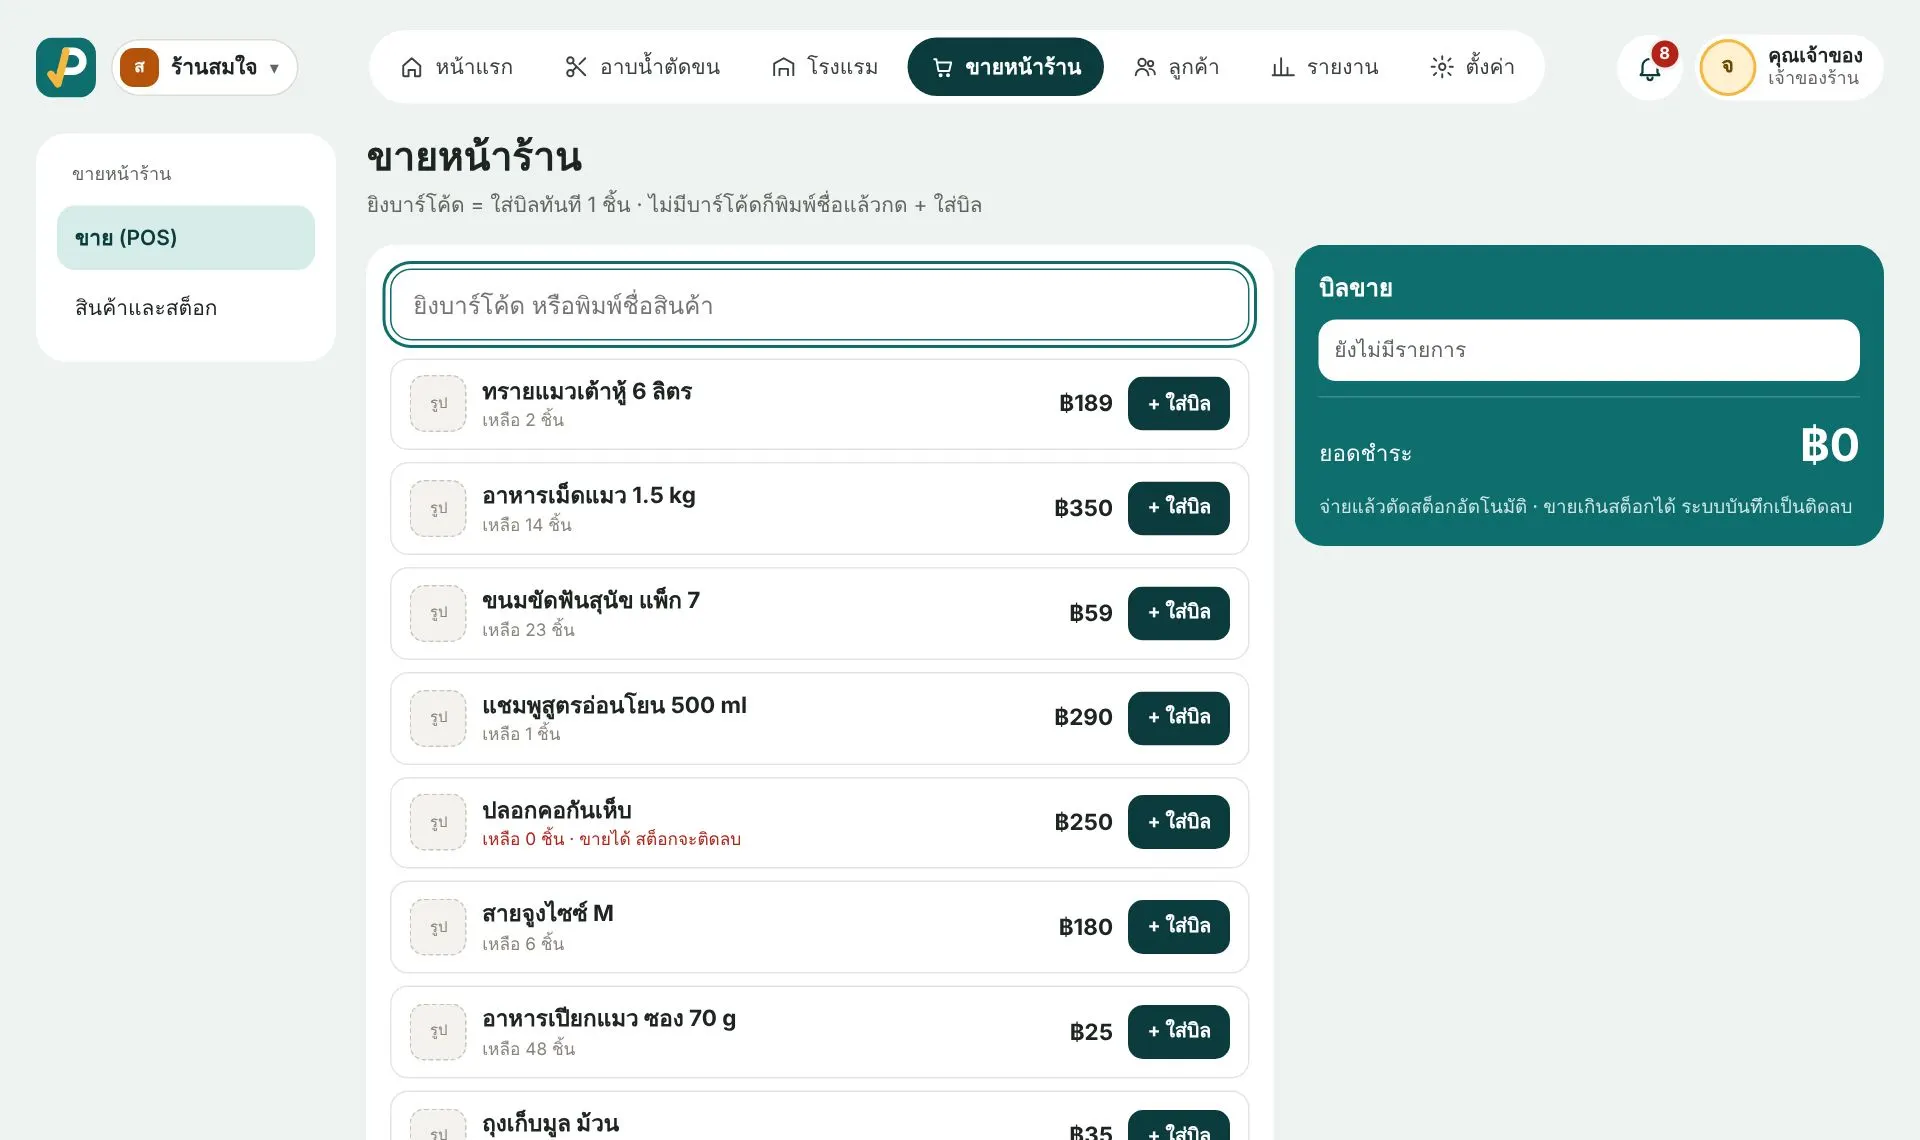Add ขนมขัดฟันสุนัข แพ็ก 7 to the bill
The width and height of the screenshot is (1920, 1140).
(1178, 613)
